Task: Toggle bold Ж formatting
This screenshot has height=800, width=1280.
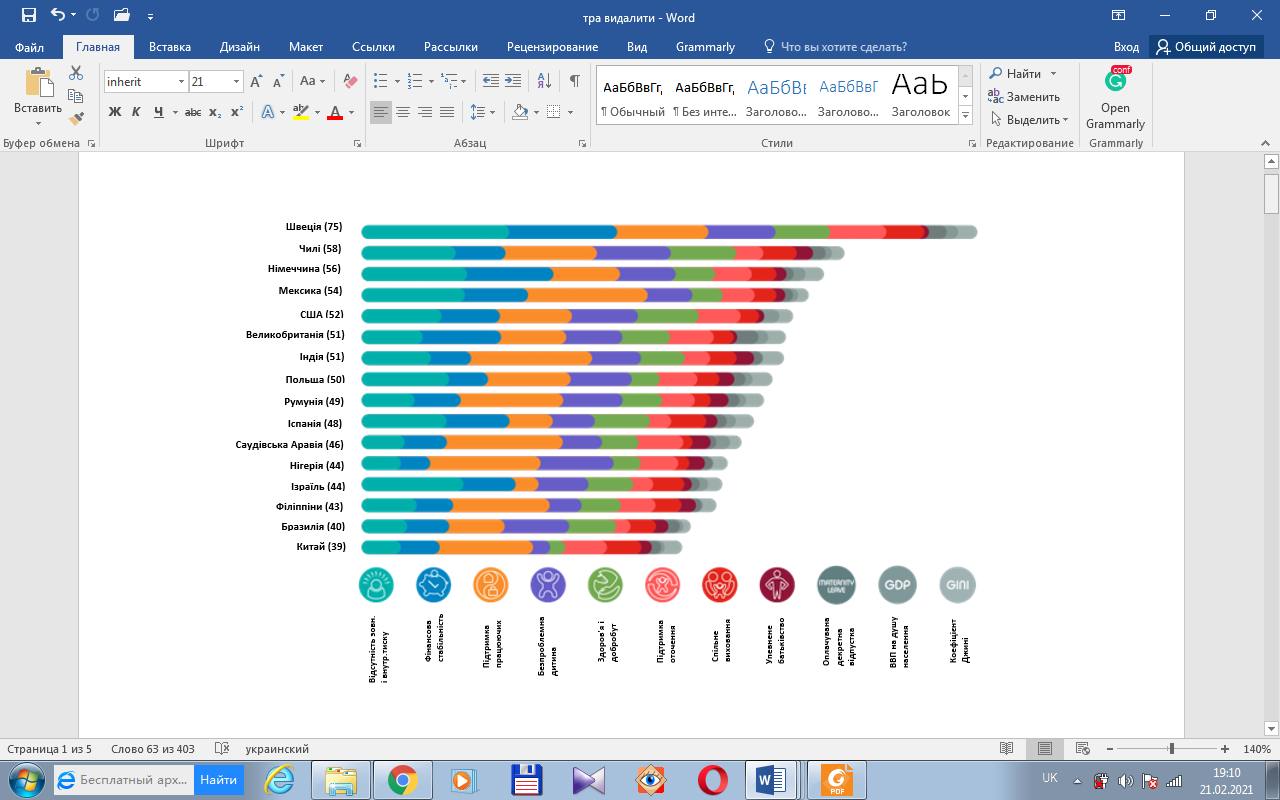Action: (115, 112)
